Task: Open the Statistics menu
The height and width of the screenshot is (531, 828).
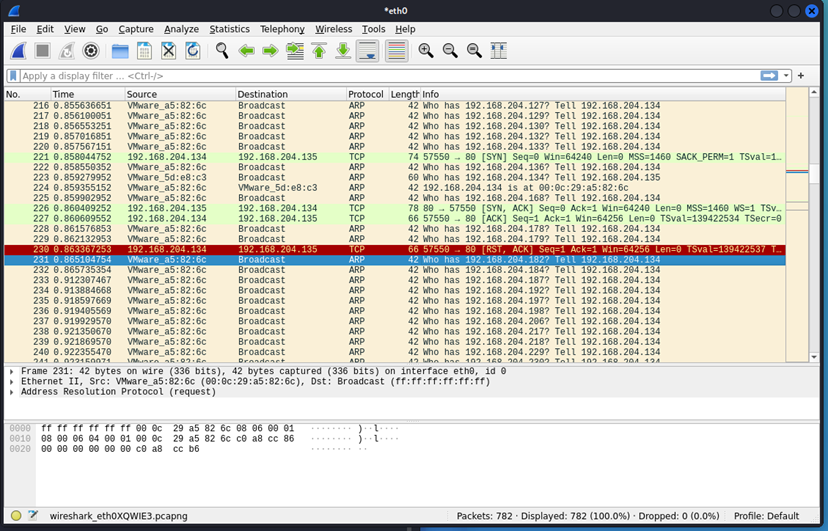Action: [x=229, y=30]
